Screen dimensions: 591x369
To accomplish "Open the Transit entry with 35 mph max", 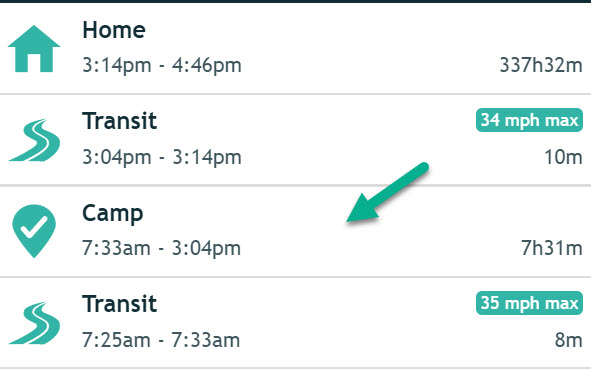I will pos(296,323).
